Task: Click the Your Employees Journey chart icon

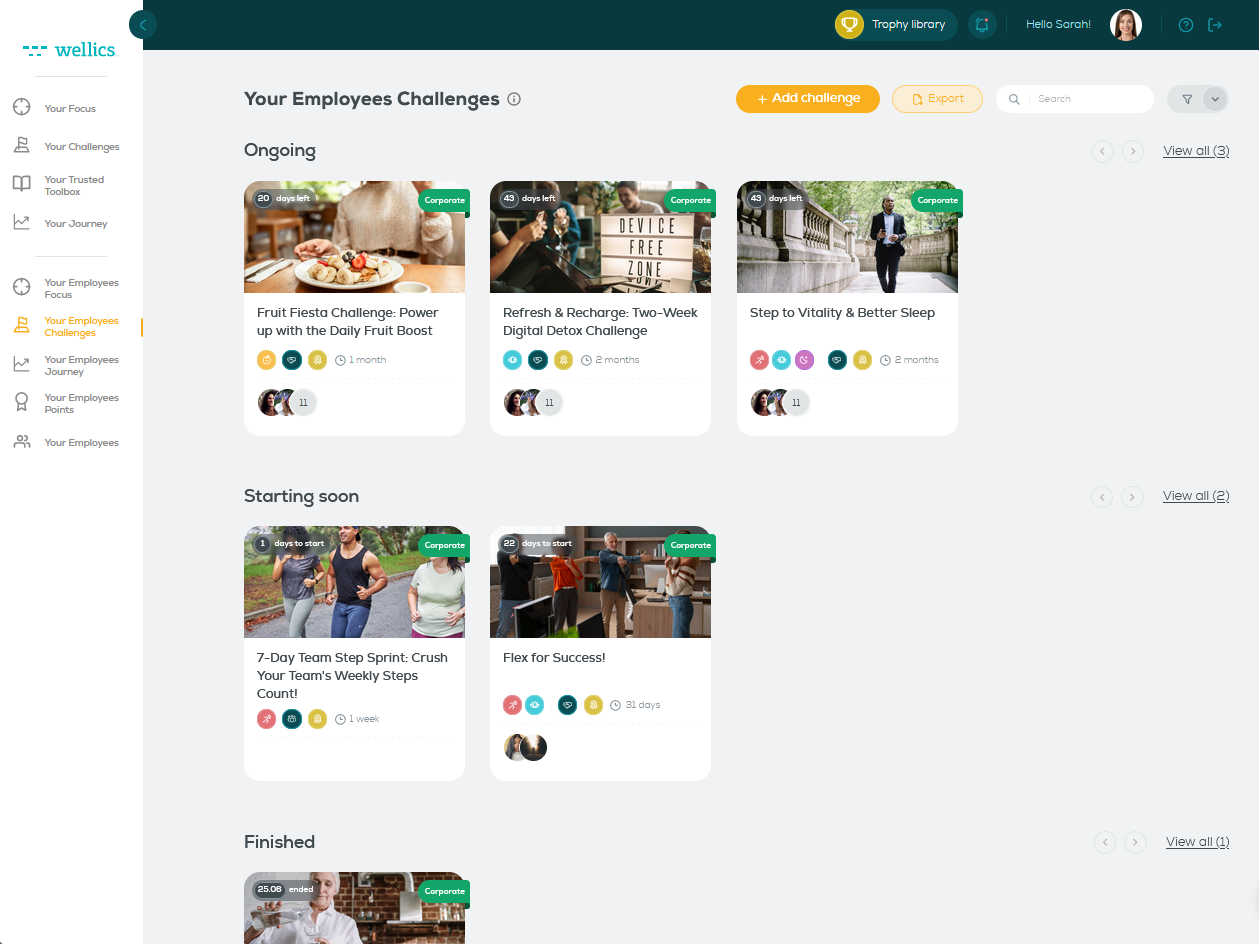Action: tap(22, 365)
